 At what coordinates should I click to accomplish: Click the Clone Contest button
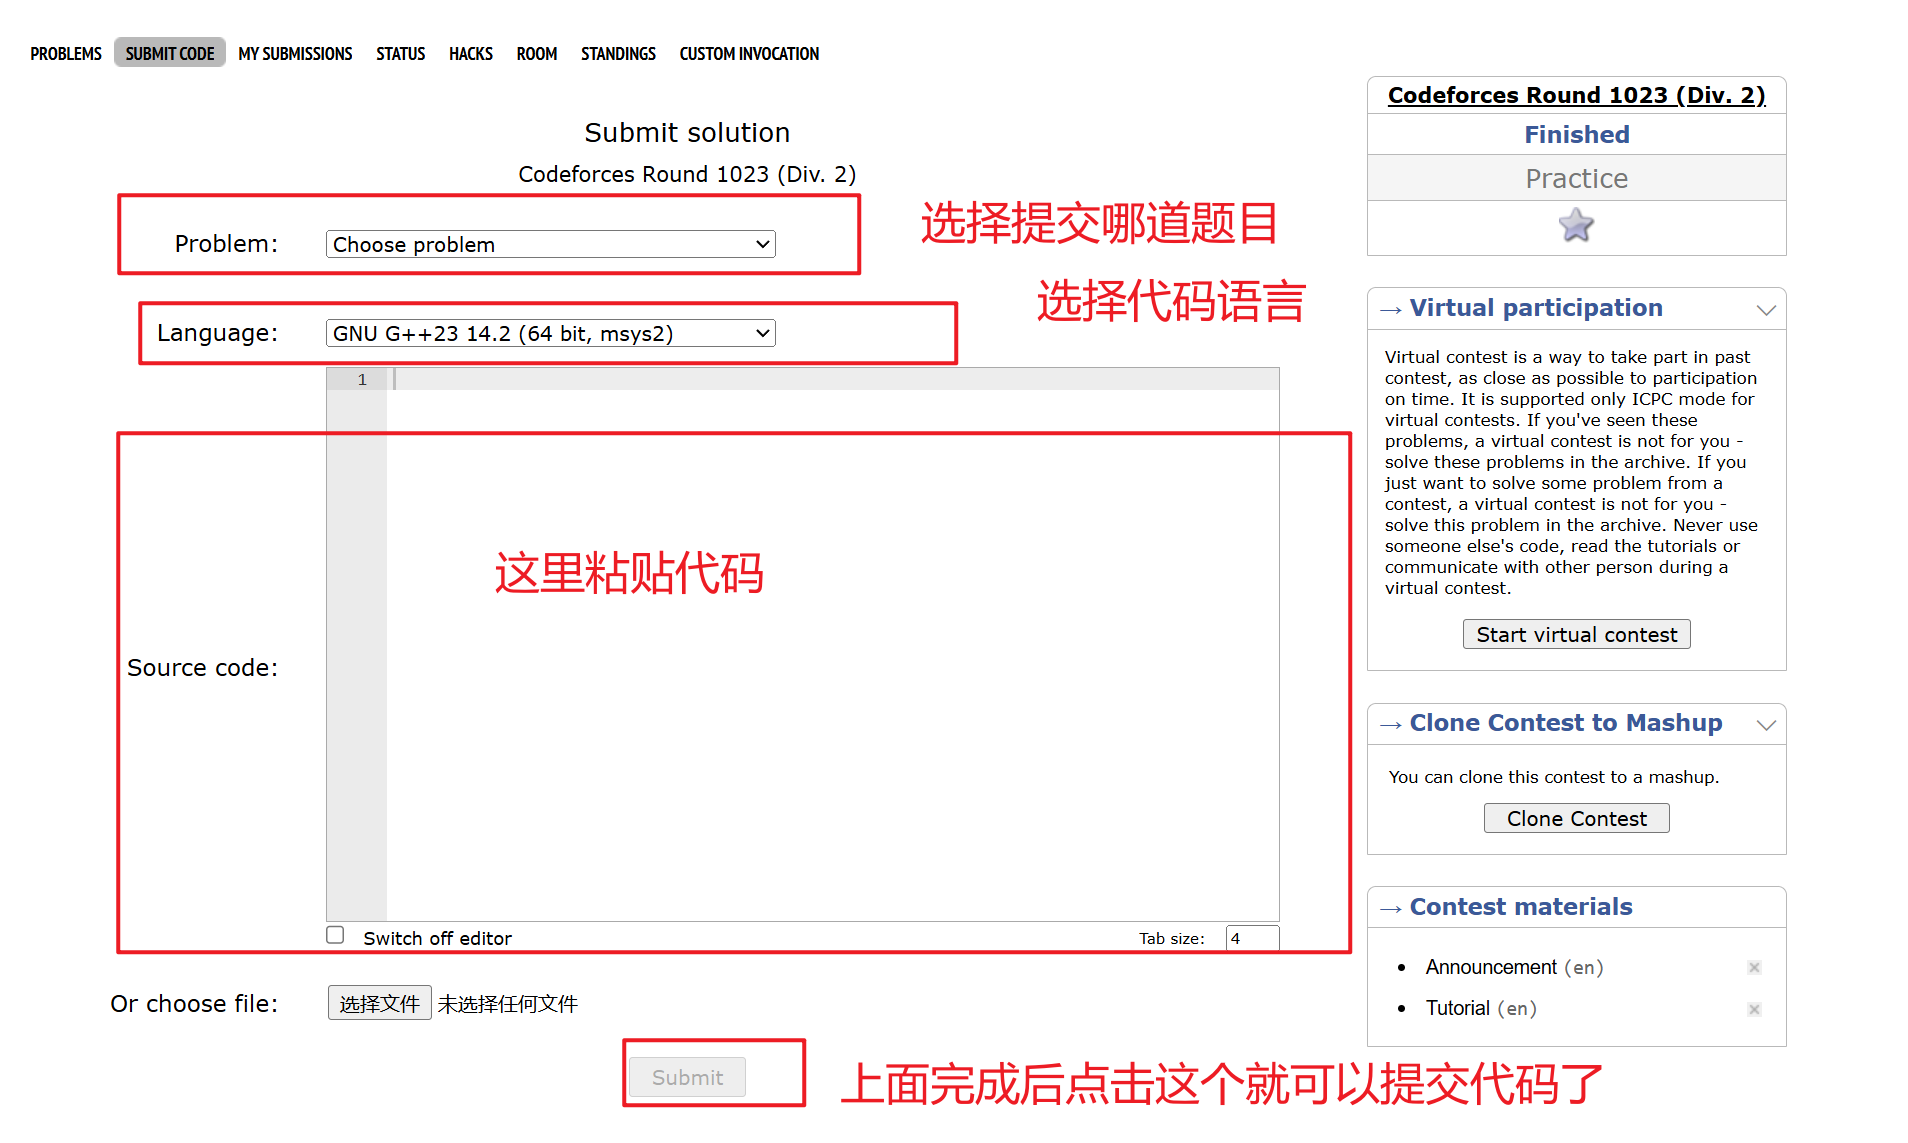click(1576, 817)
